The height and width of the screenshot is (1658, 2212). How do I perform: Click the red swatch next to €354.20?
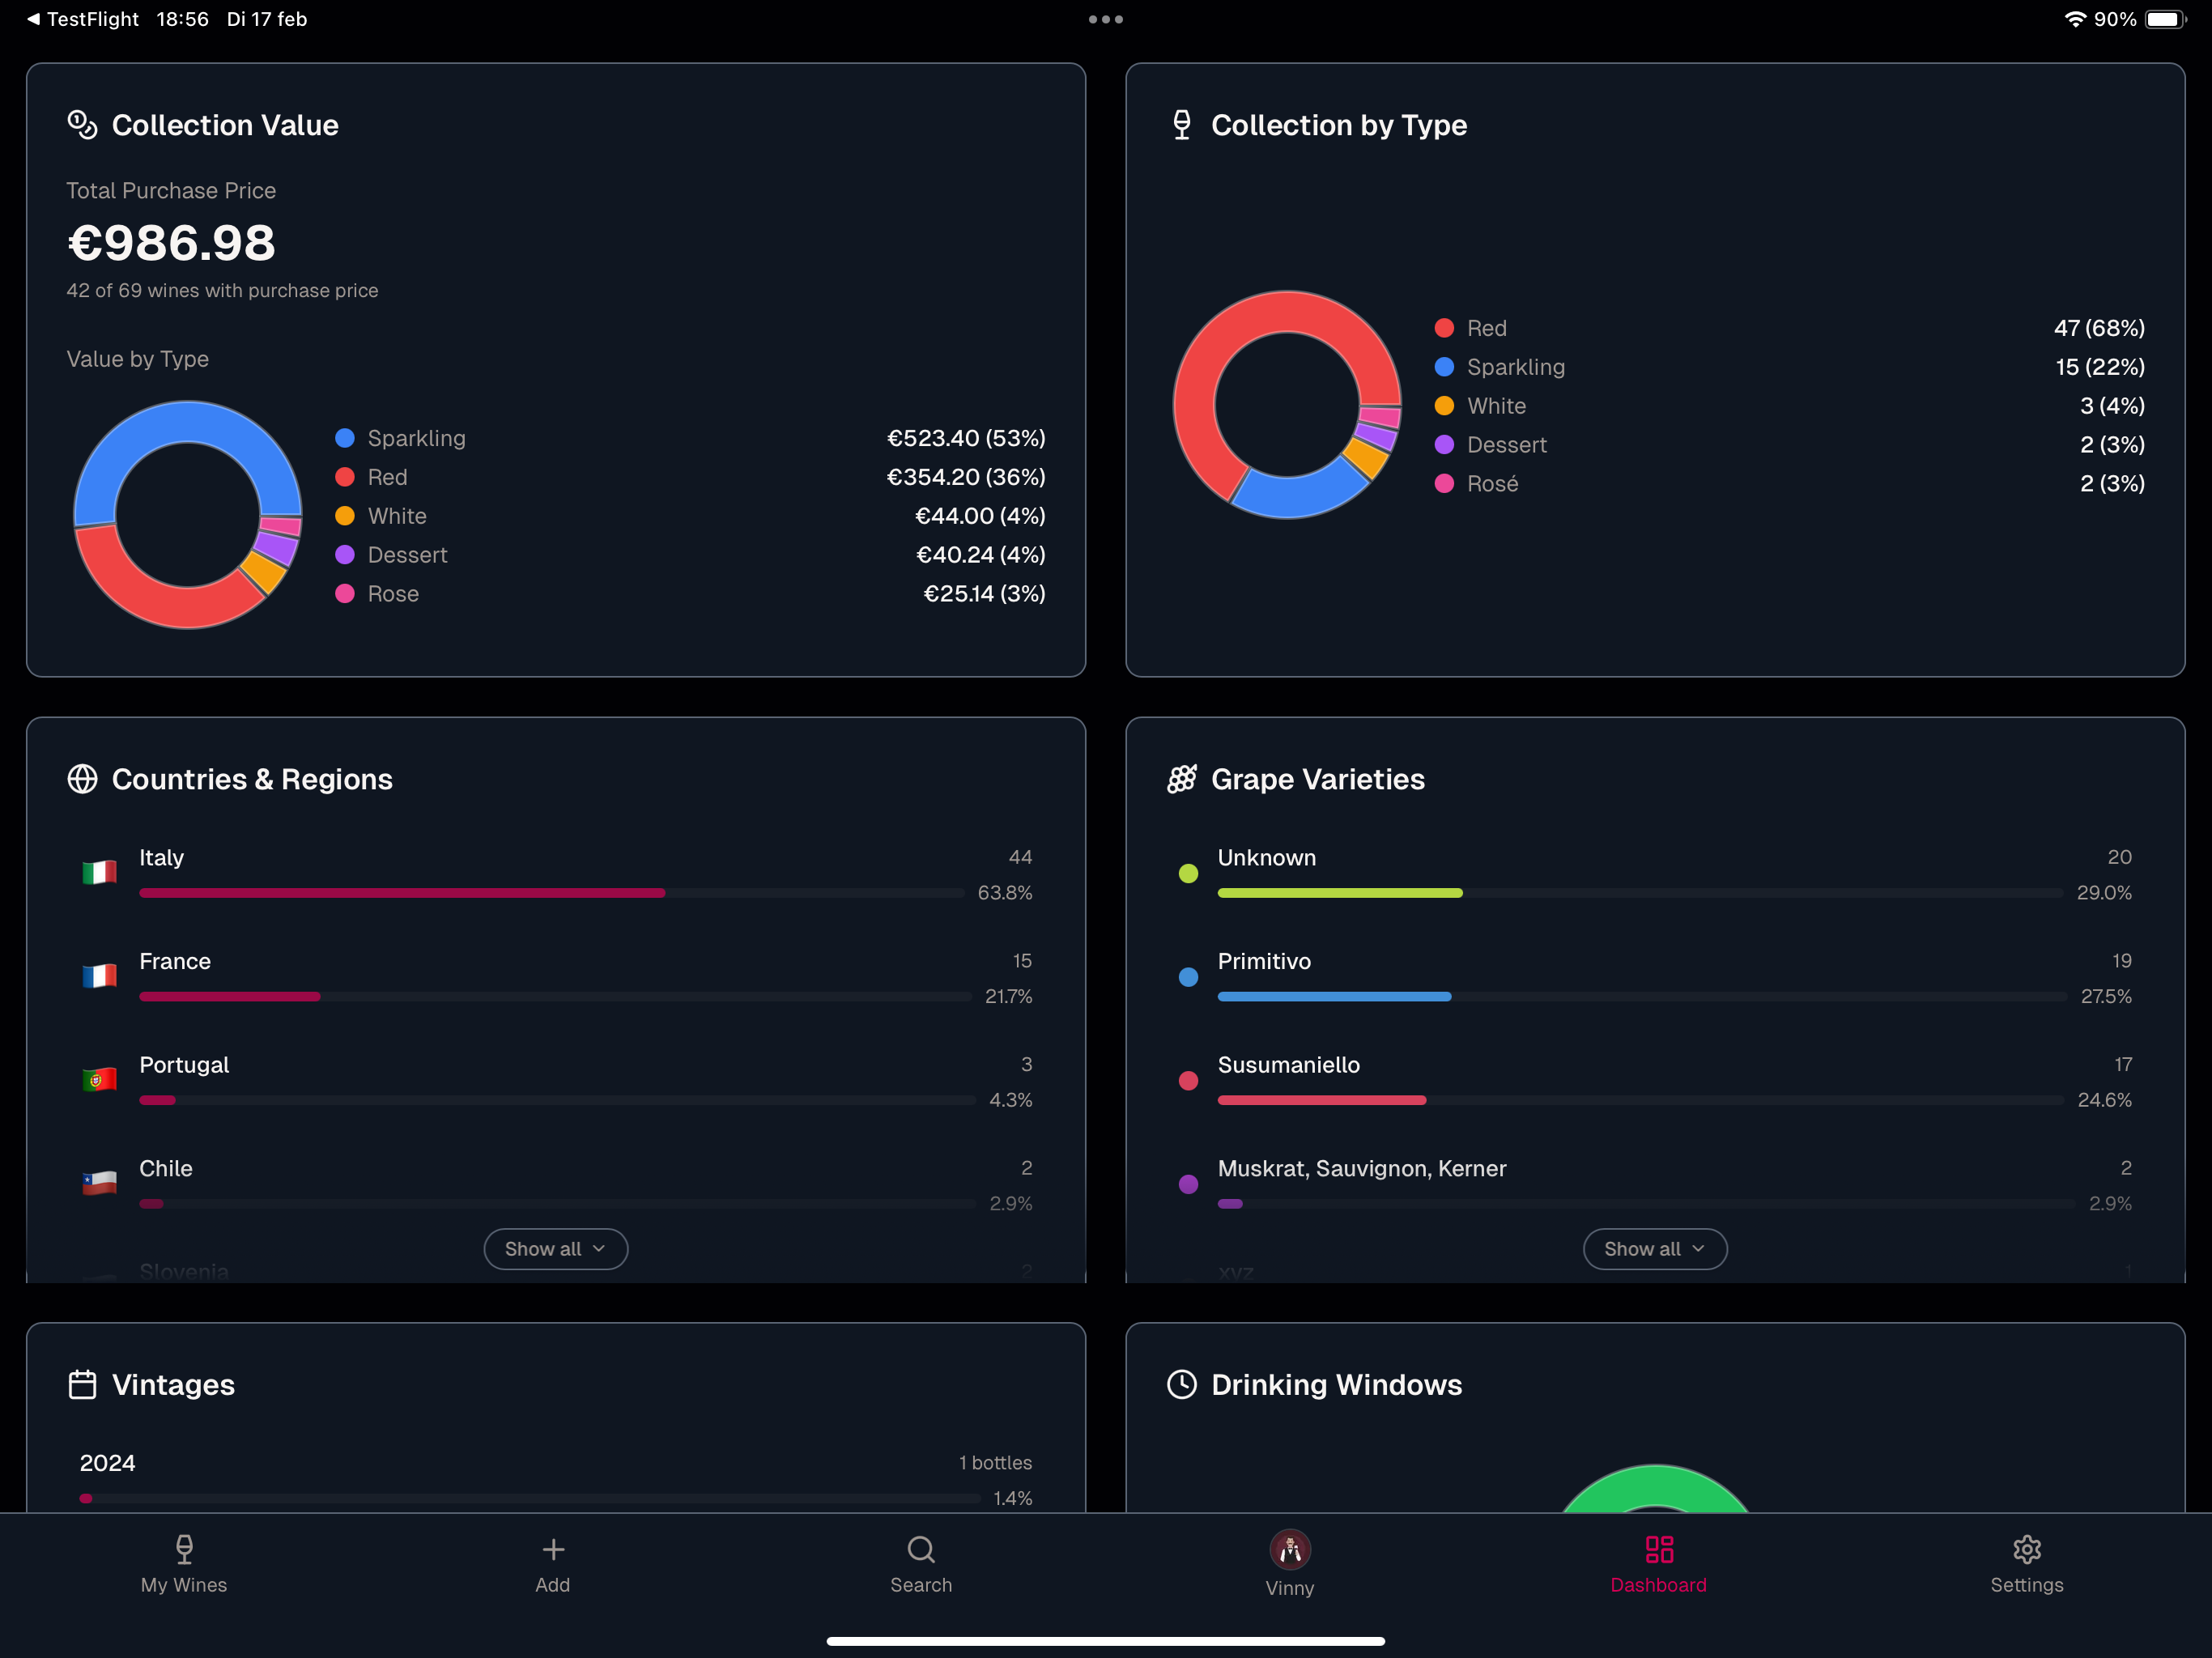(x=345, y=477)
